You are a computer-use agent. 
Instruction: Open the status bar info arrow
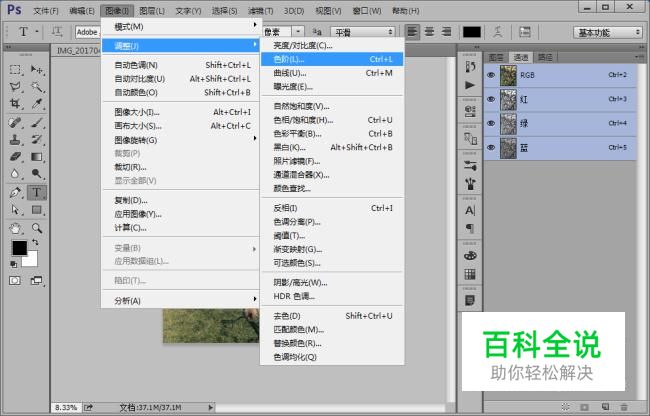click(211, 408)
